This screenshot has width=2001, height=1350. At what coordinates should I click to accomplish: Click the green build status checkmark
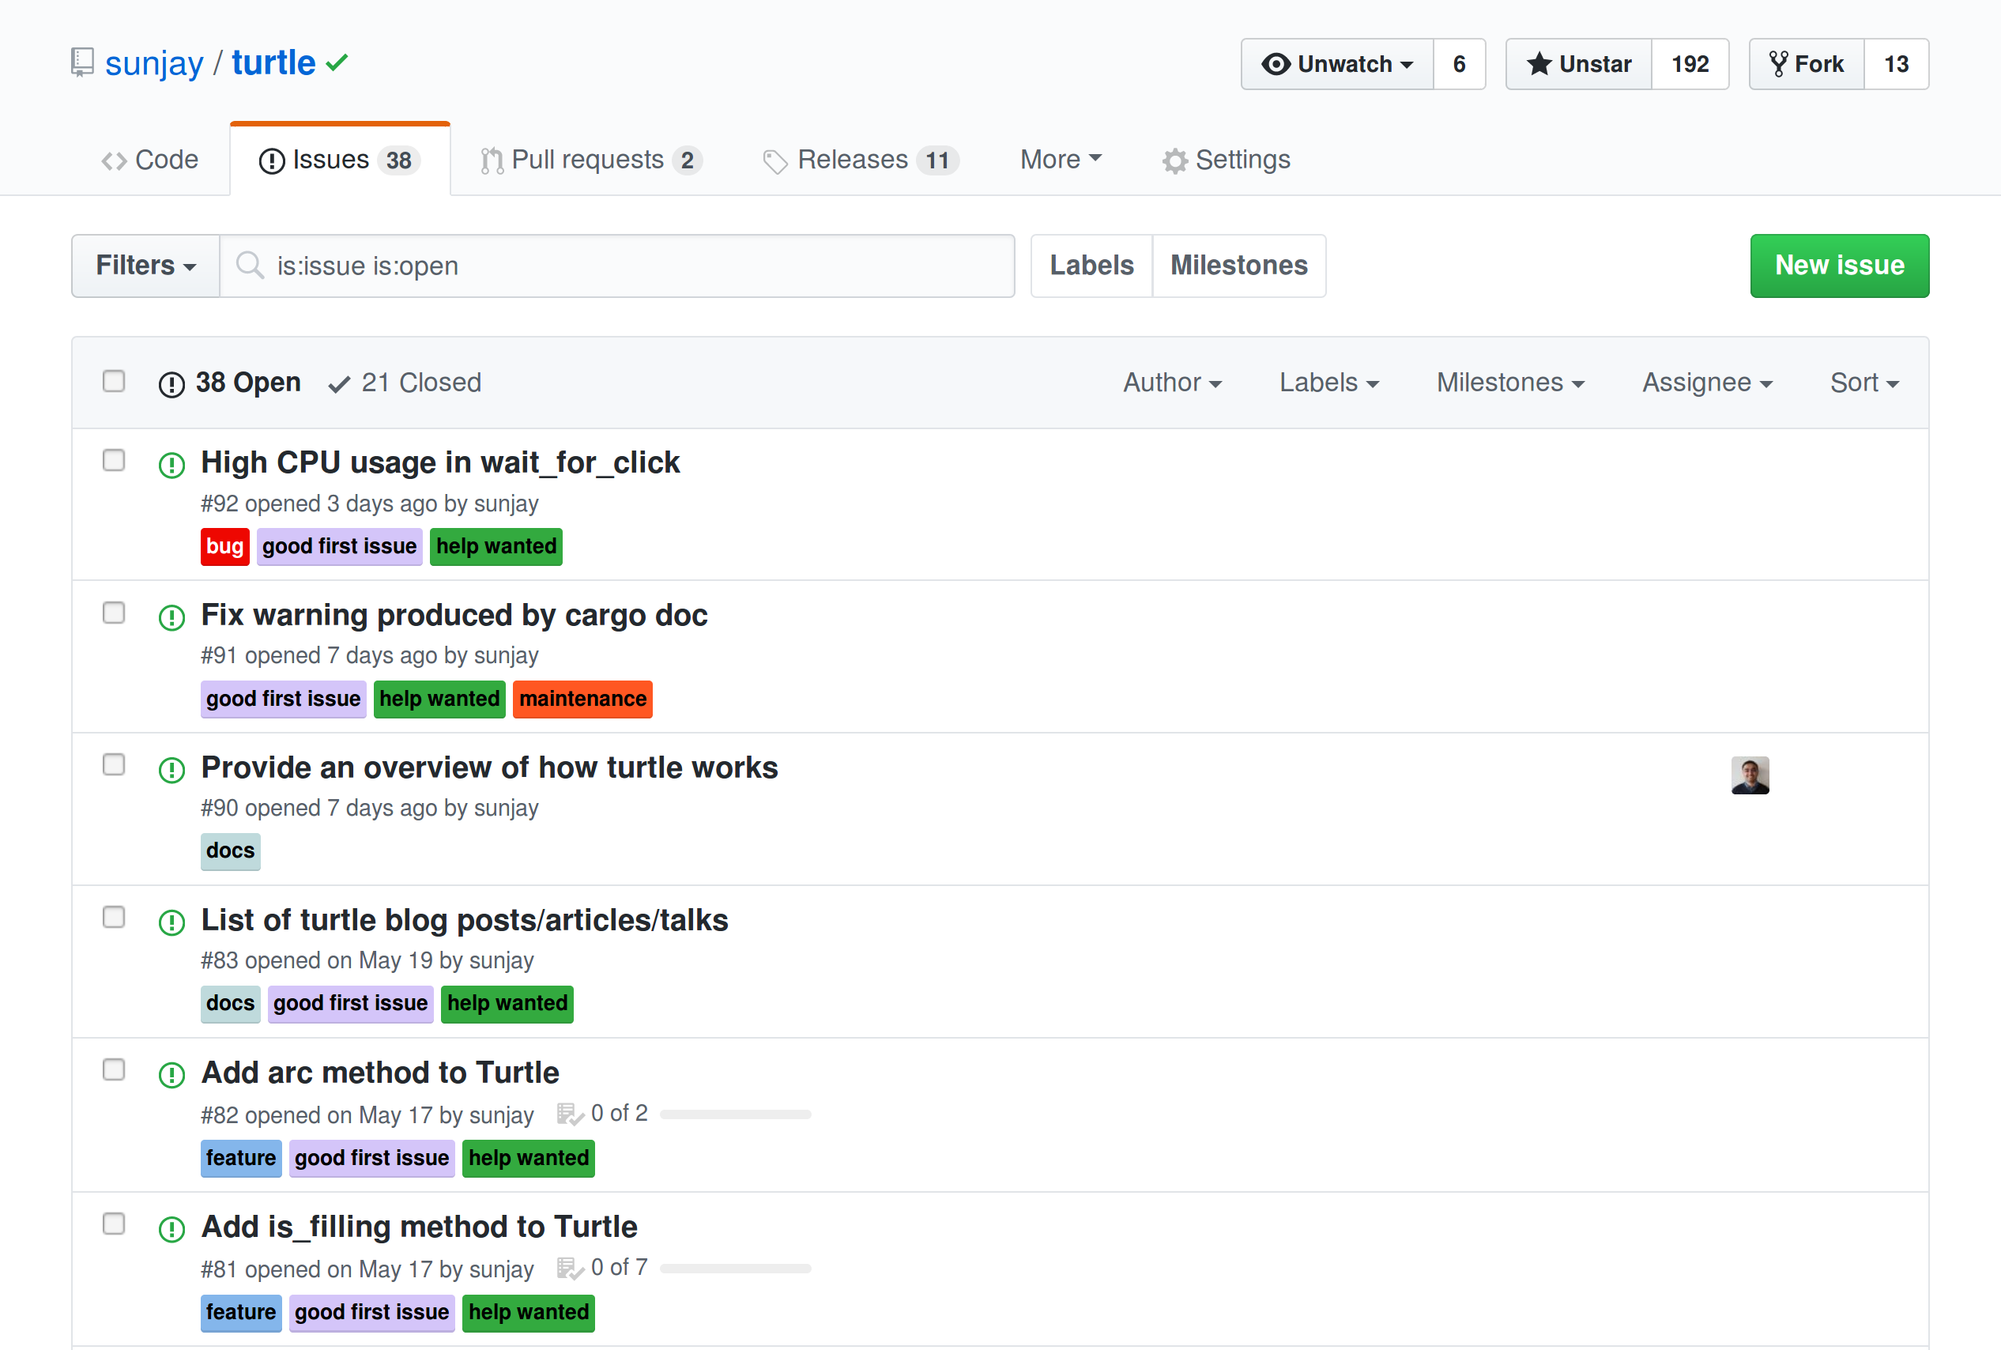[x=338, y=63]
